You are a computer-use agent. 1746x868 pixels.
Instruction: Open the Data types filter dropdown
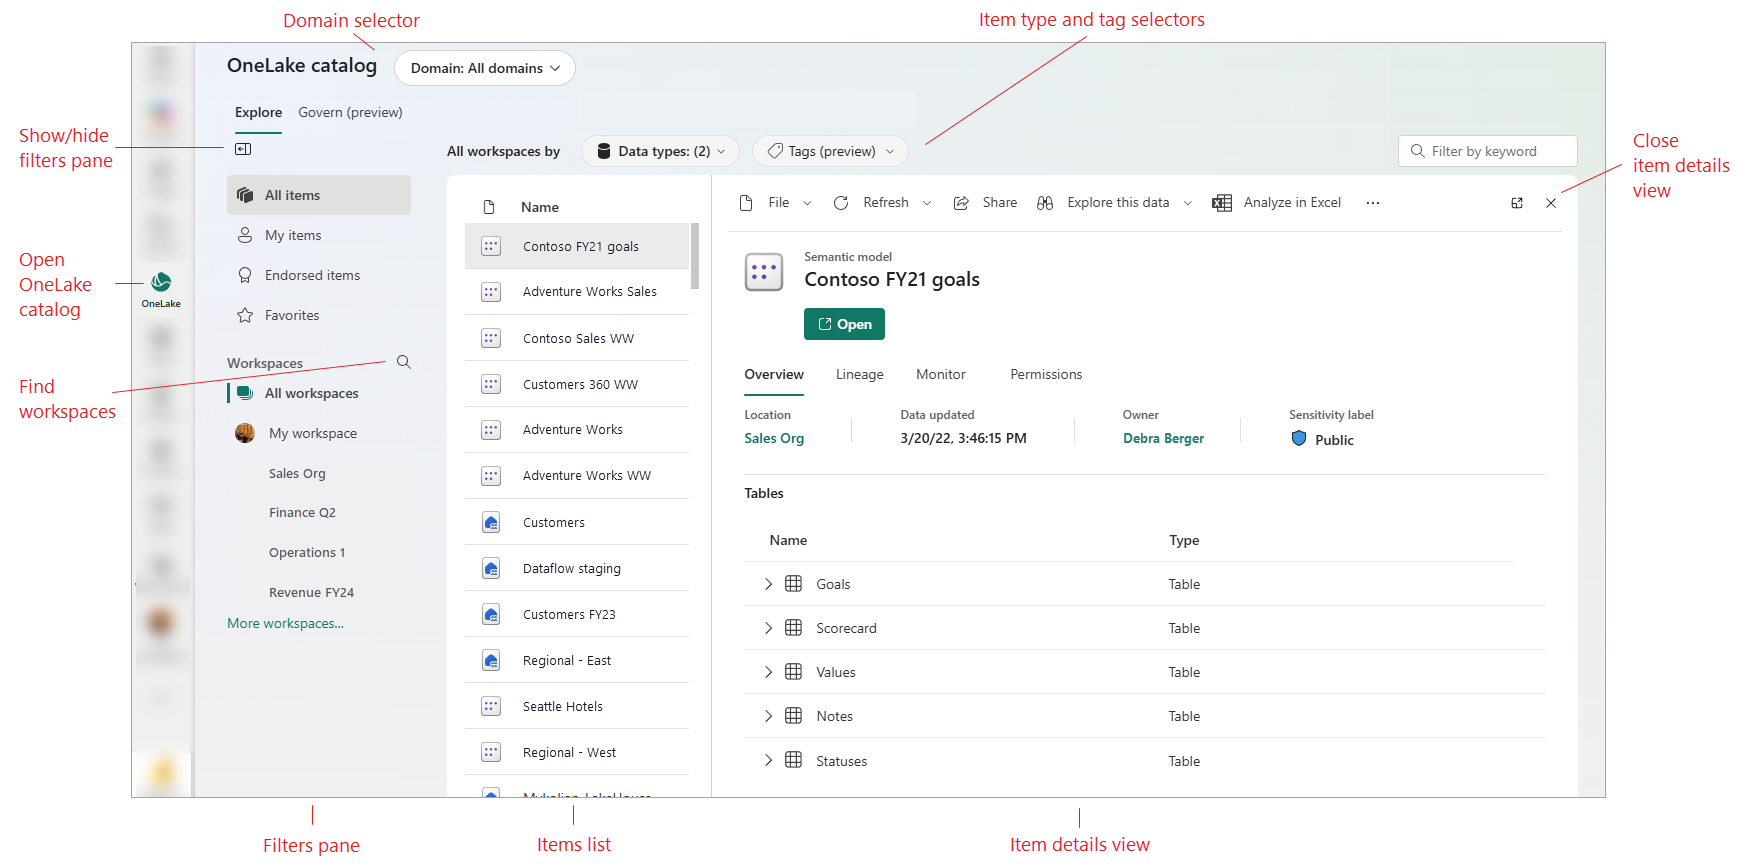[660, 151]
